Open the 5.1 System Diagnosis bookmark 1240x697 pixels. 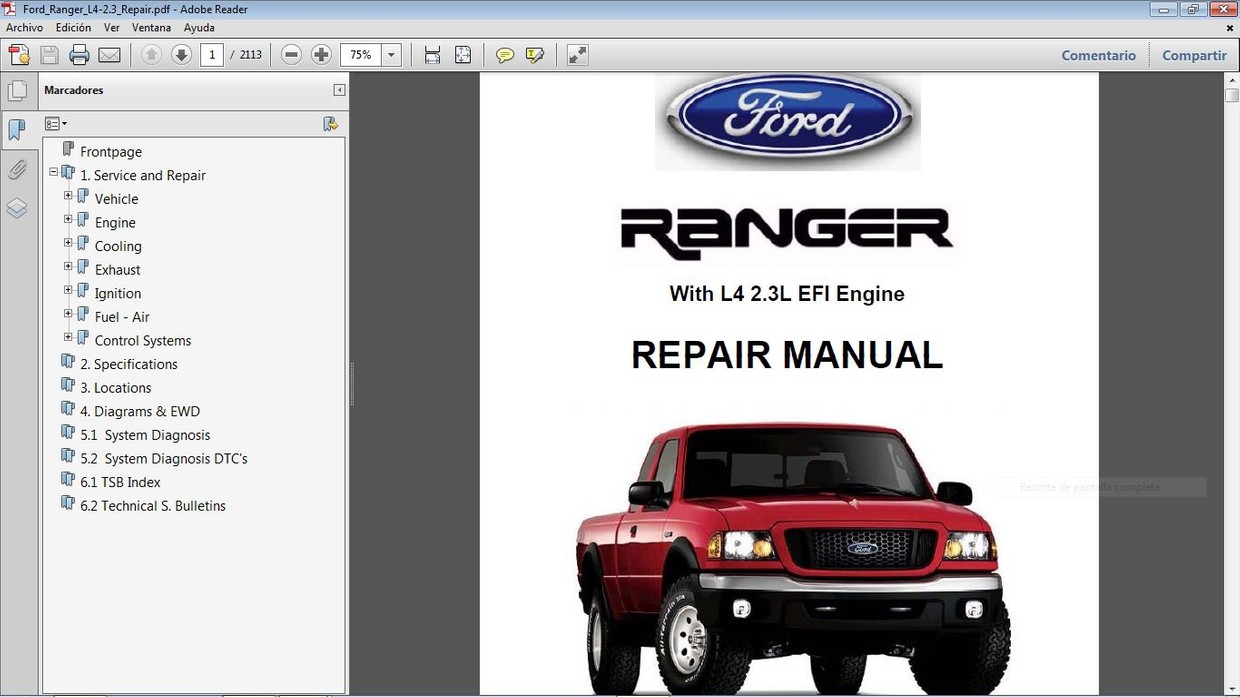point(145,435)
